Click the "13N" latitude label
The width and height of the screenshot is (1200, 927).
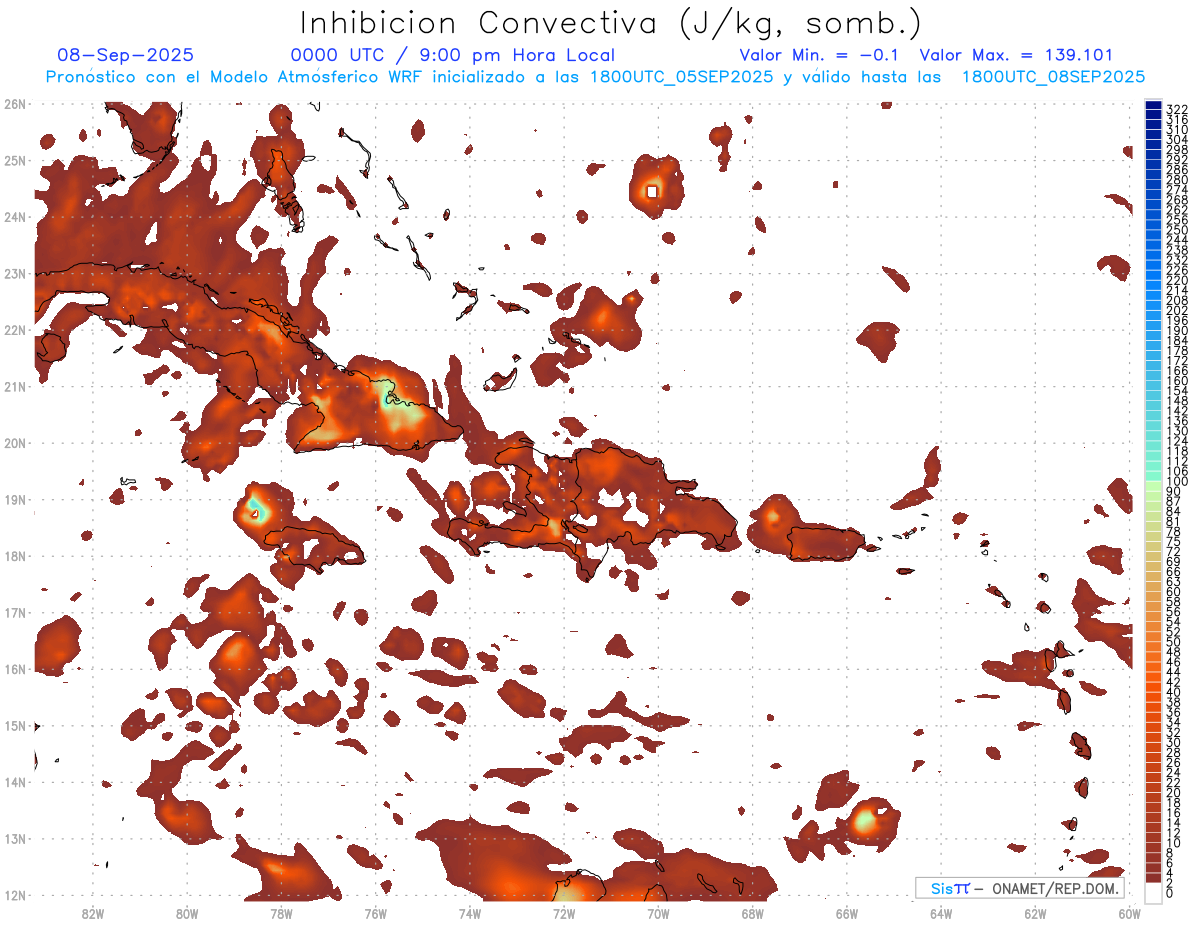tap(15, 839)
